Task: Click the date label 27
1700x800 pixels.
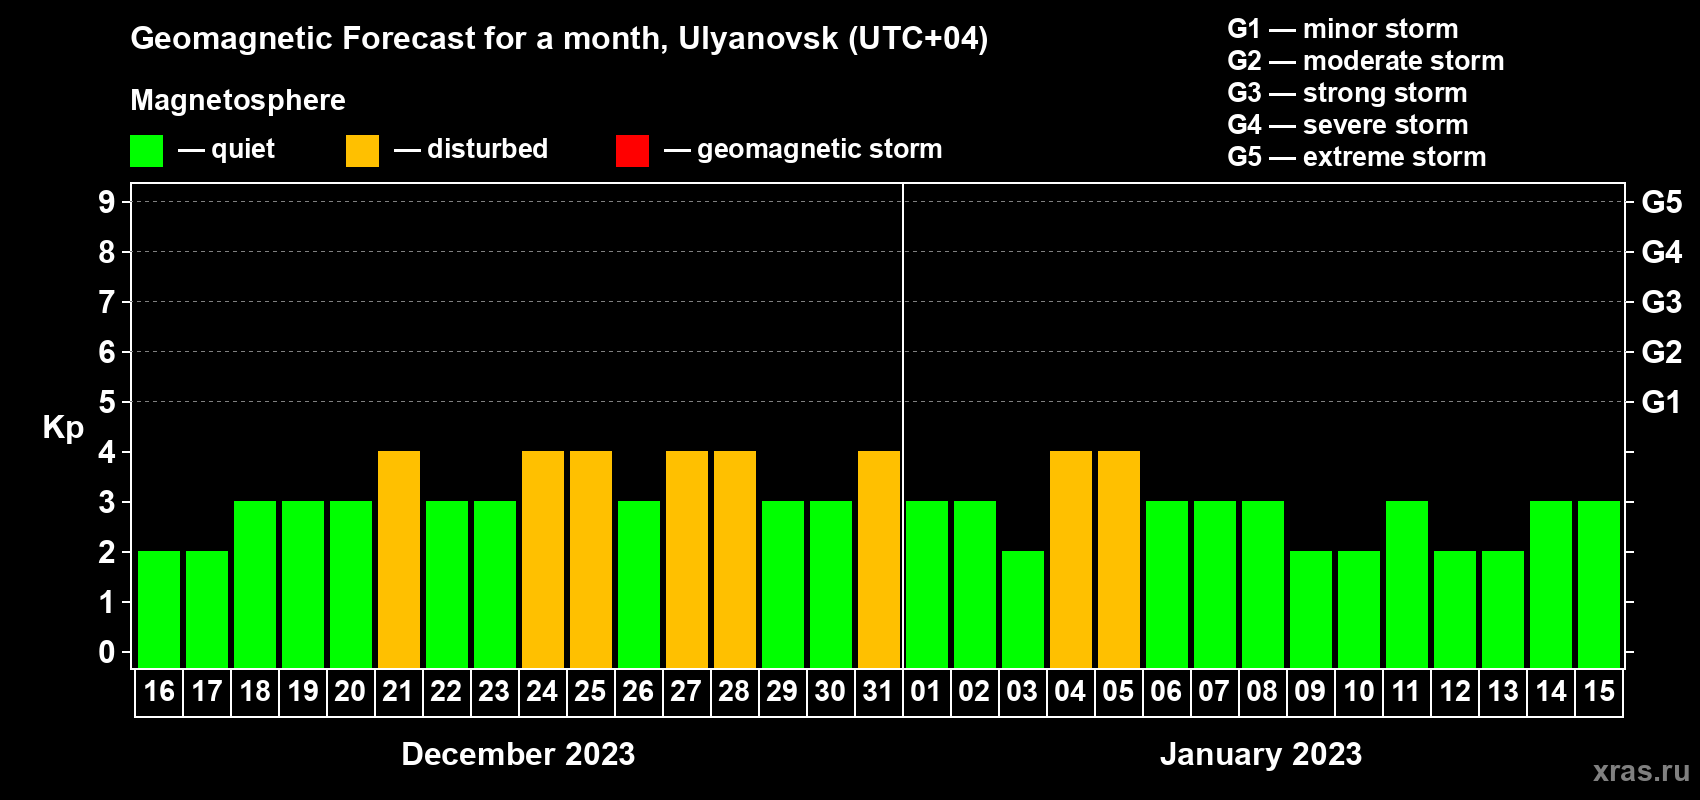Action: [x=686, y=691]
